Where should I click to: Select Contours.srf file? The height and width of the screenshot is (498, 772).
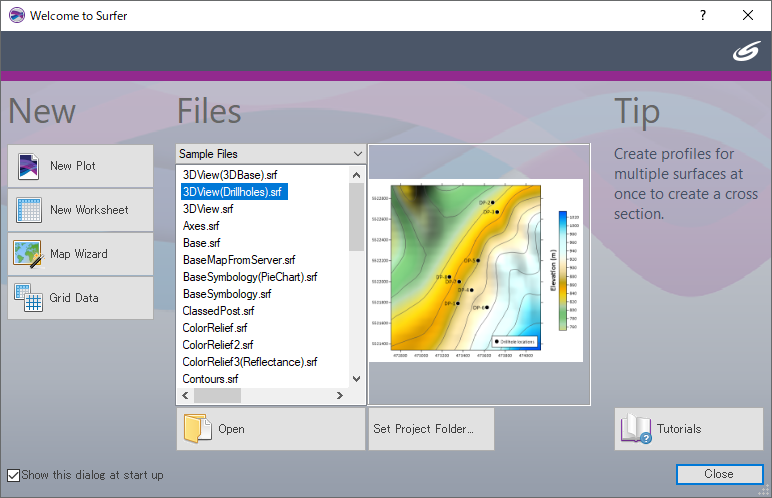point(210,379)
